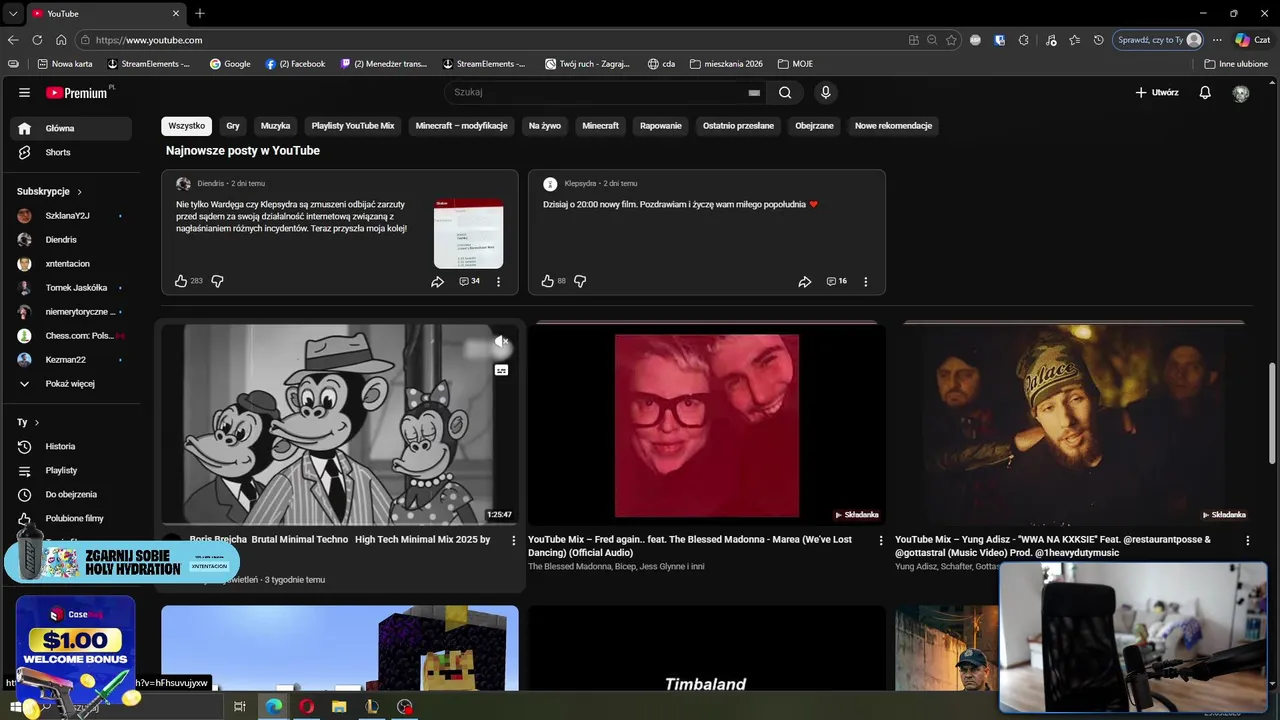Open the Yung Adisz mix thumbnail
This screenshot has width=1280, height=720.
click(1073, 424)
